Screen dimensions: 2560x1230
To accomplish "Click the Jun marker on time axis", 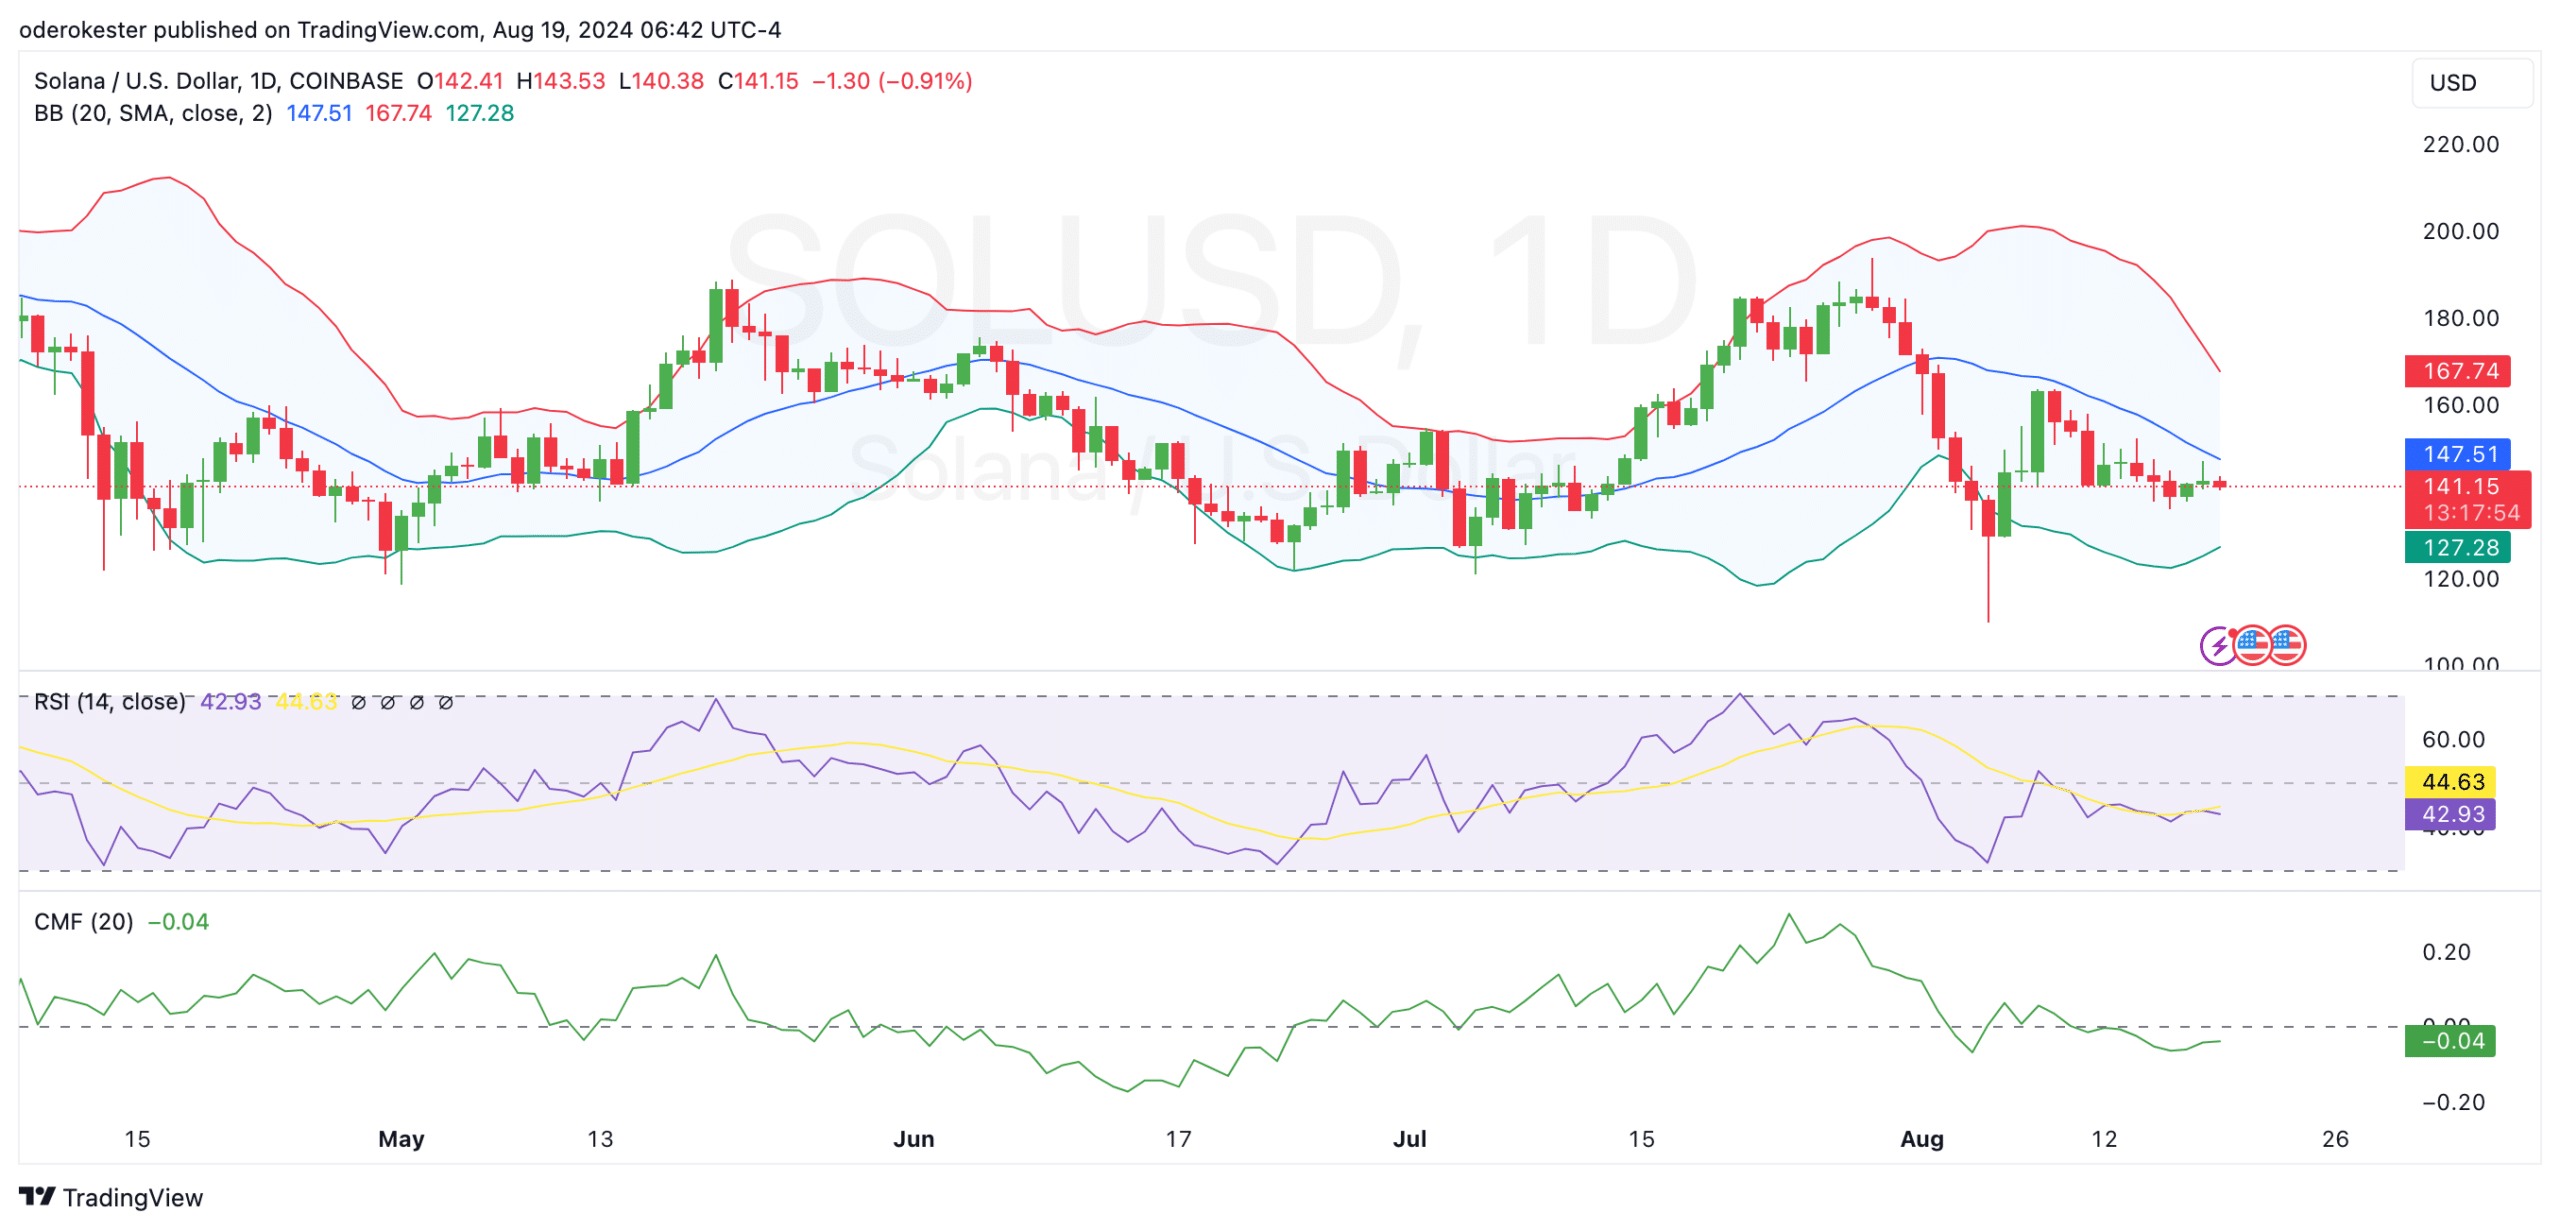I will click(913, 1139).
